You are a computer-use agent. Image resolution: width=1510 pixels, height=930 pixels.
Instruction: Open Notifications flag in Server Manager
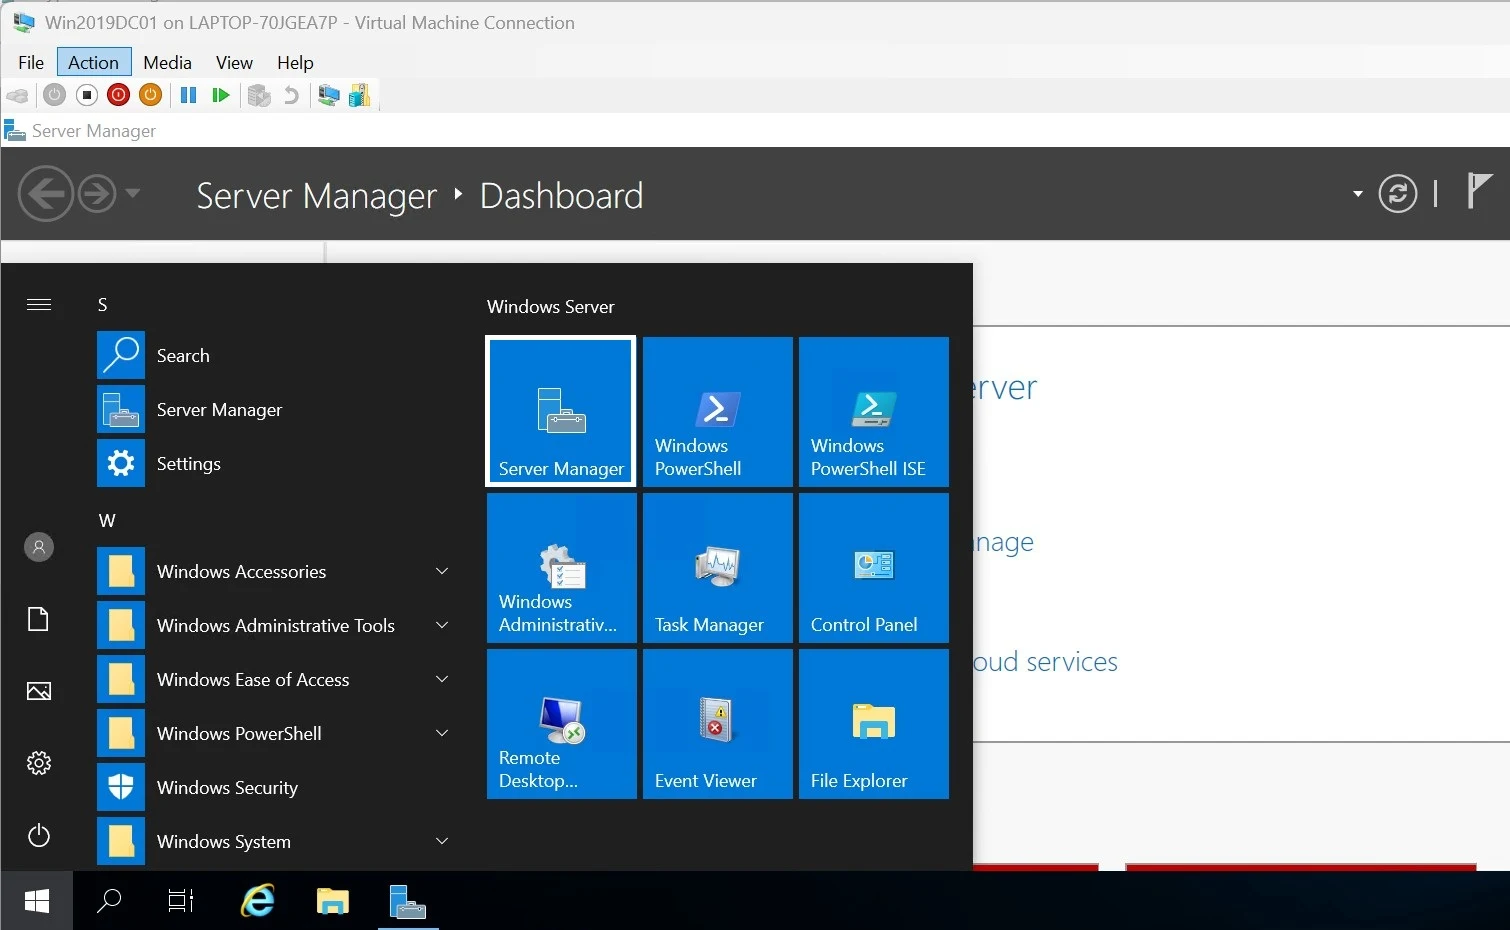pos(1478,190)
